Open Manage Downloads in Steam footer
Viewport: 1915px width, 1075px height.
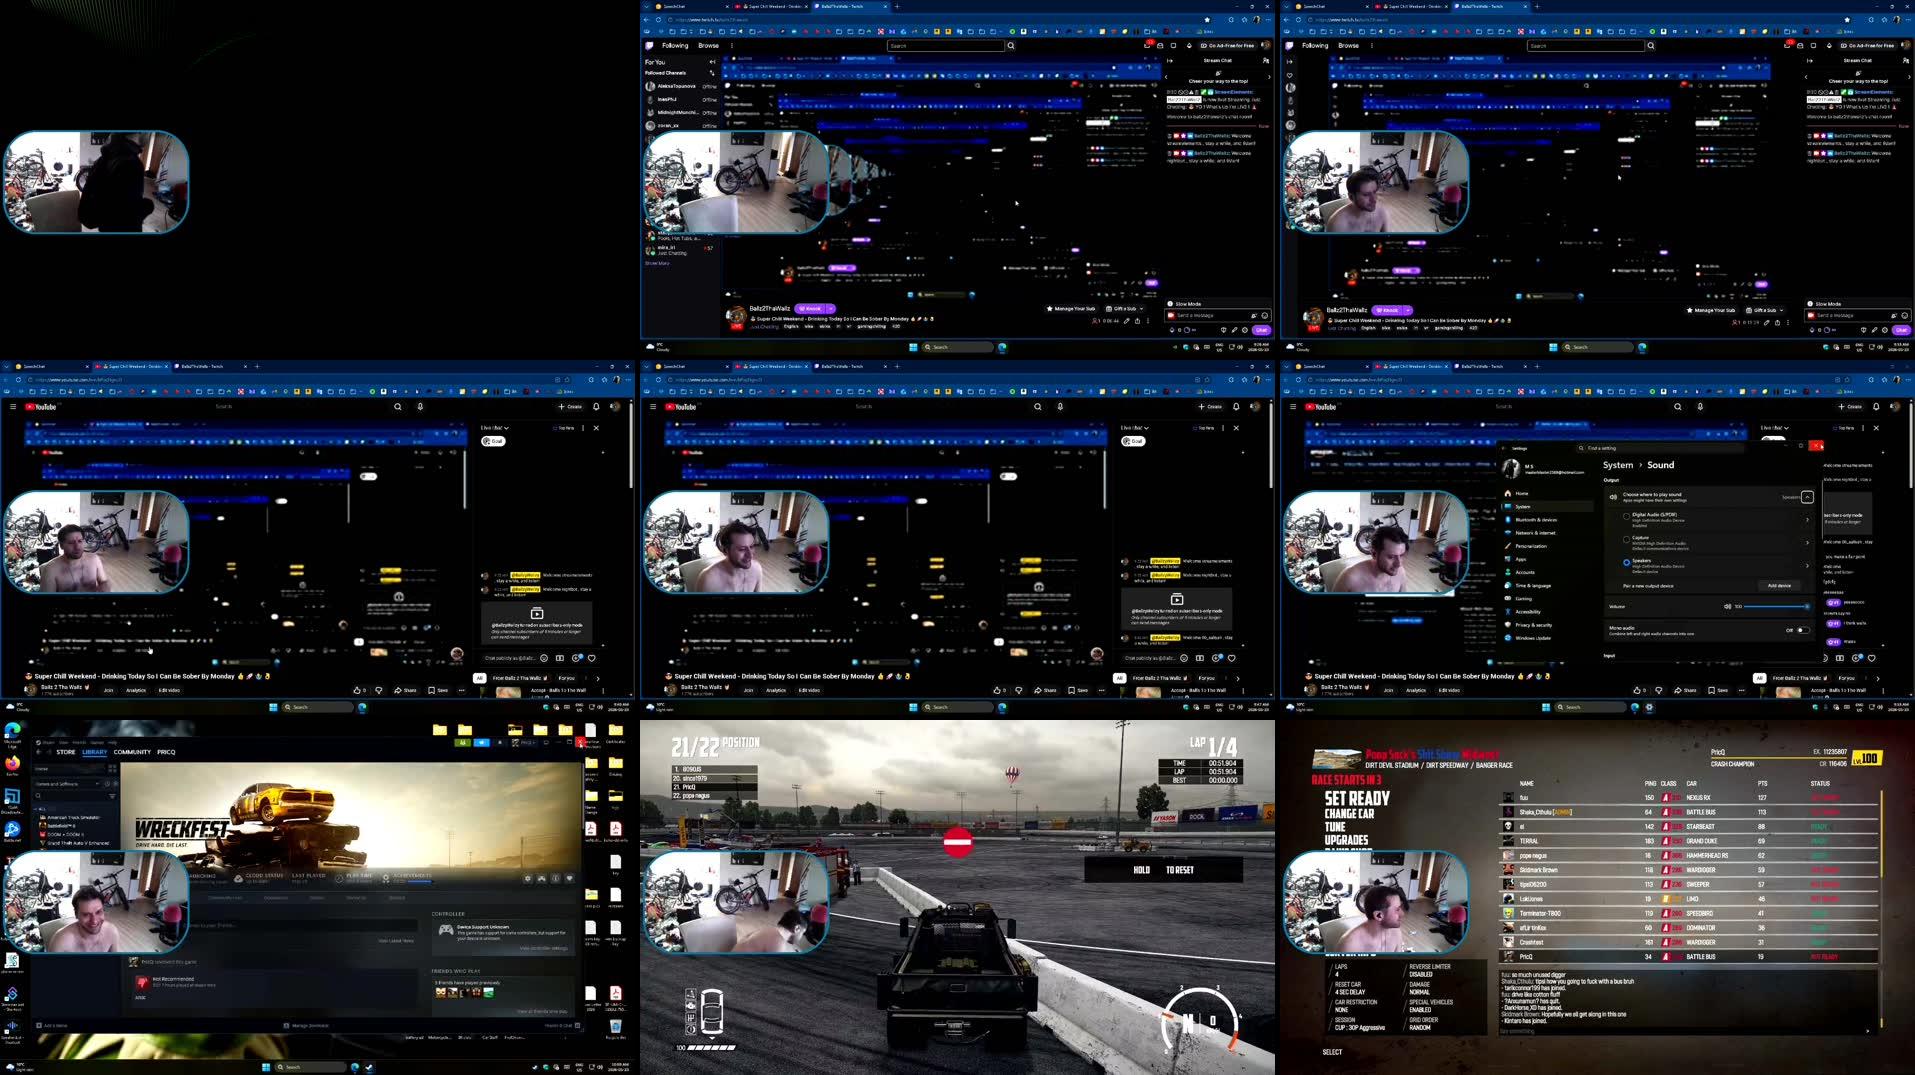pos(306,1026)
